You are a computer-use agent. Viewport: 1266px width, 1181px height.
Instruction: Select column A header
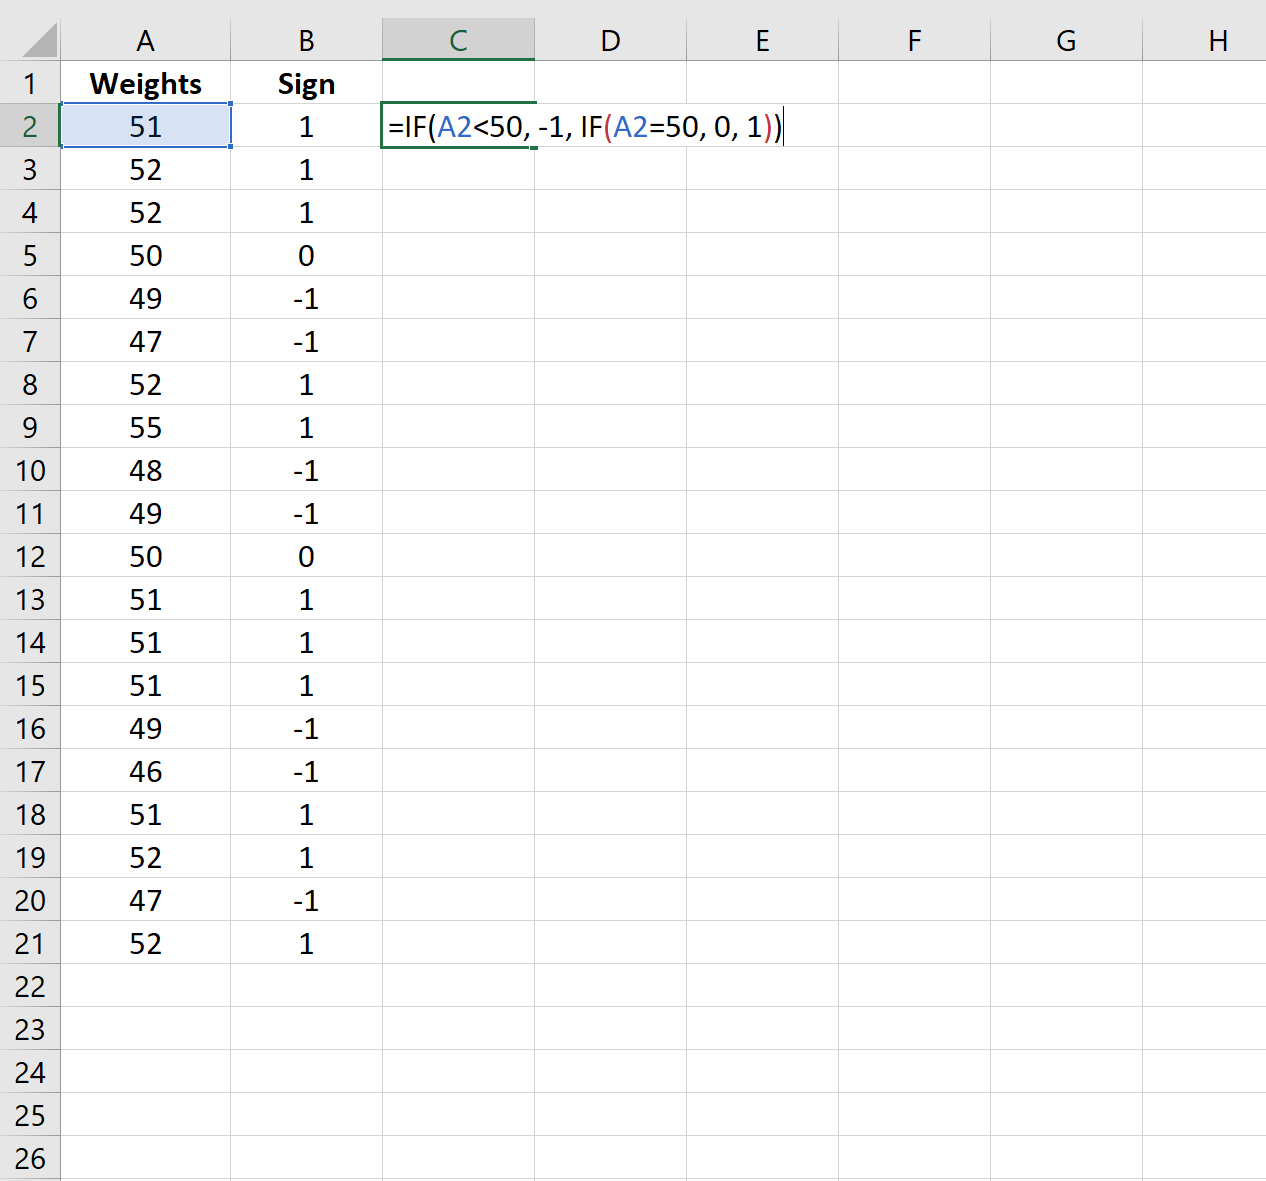pos(146,40)
